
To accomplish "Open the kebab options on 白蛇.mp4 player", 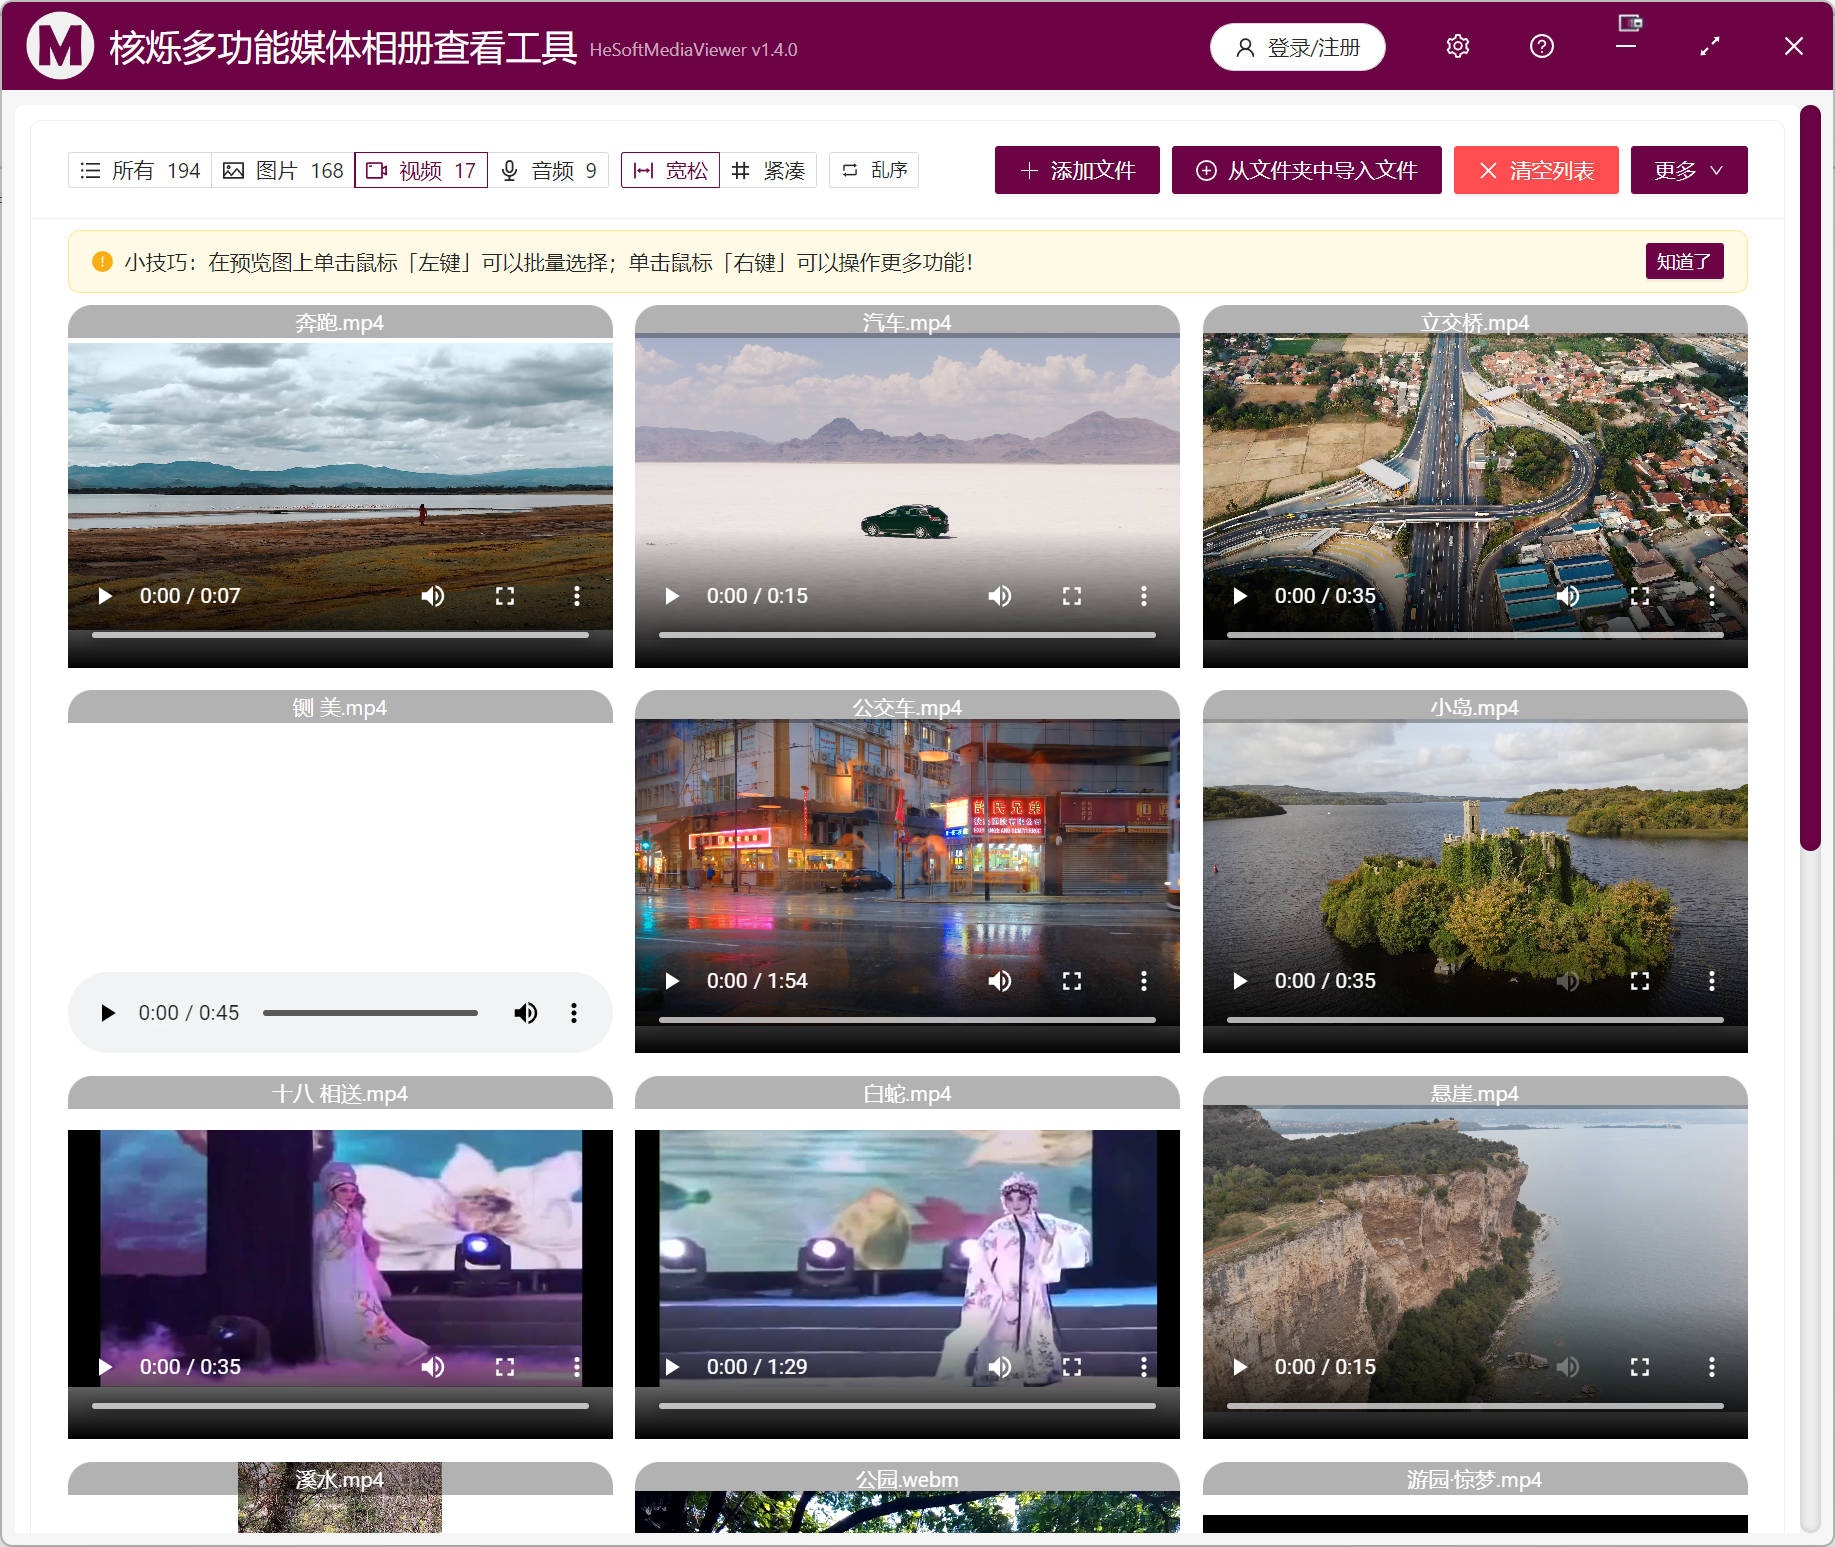I will tap(1143, 1366).
